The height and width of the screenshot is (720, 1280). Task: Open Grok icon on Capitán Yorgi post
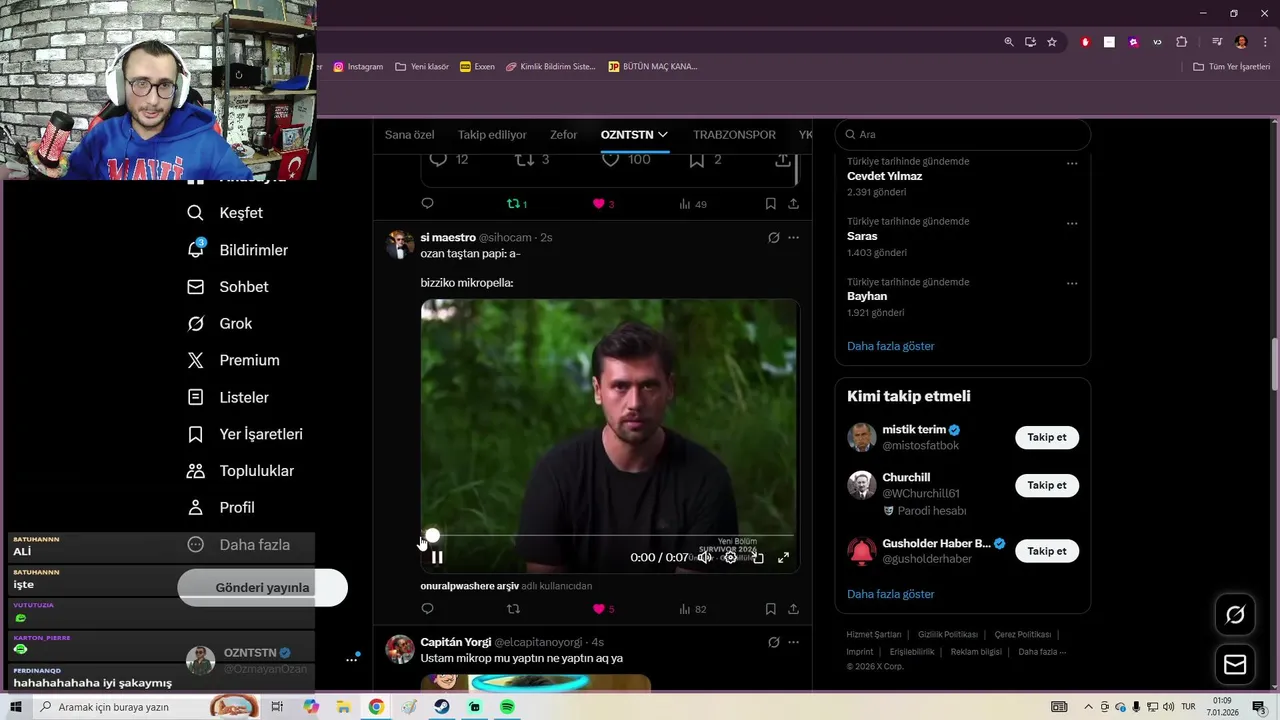773,642
